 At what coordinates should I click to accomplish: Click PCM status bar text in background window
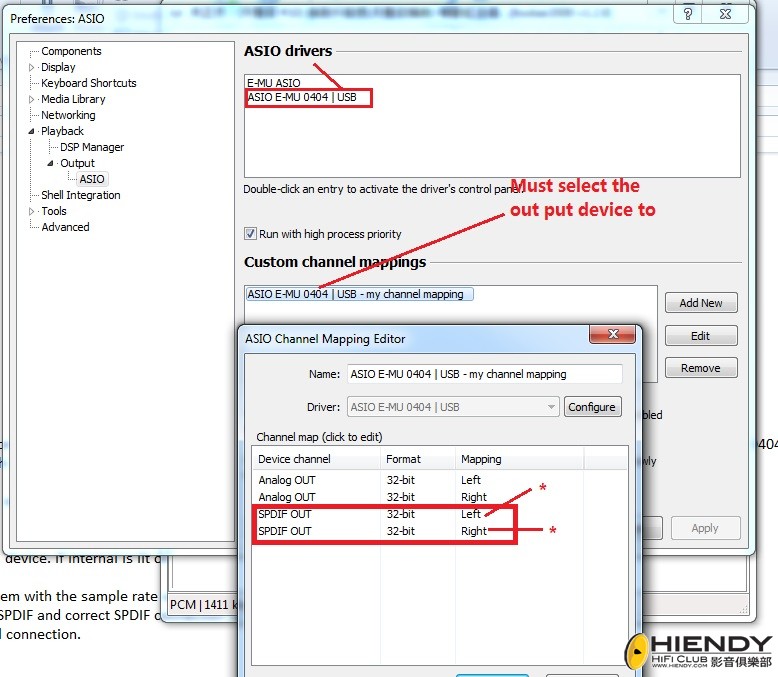tap(203, 605)
